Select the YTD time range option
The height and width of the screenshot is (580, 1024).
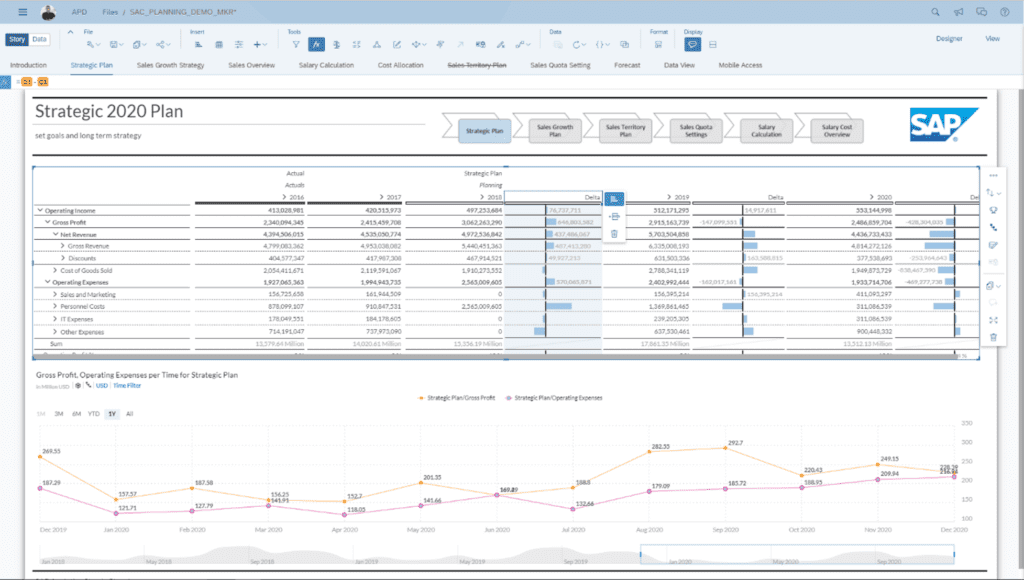(93, 413)
